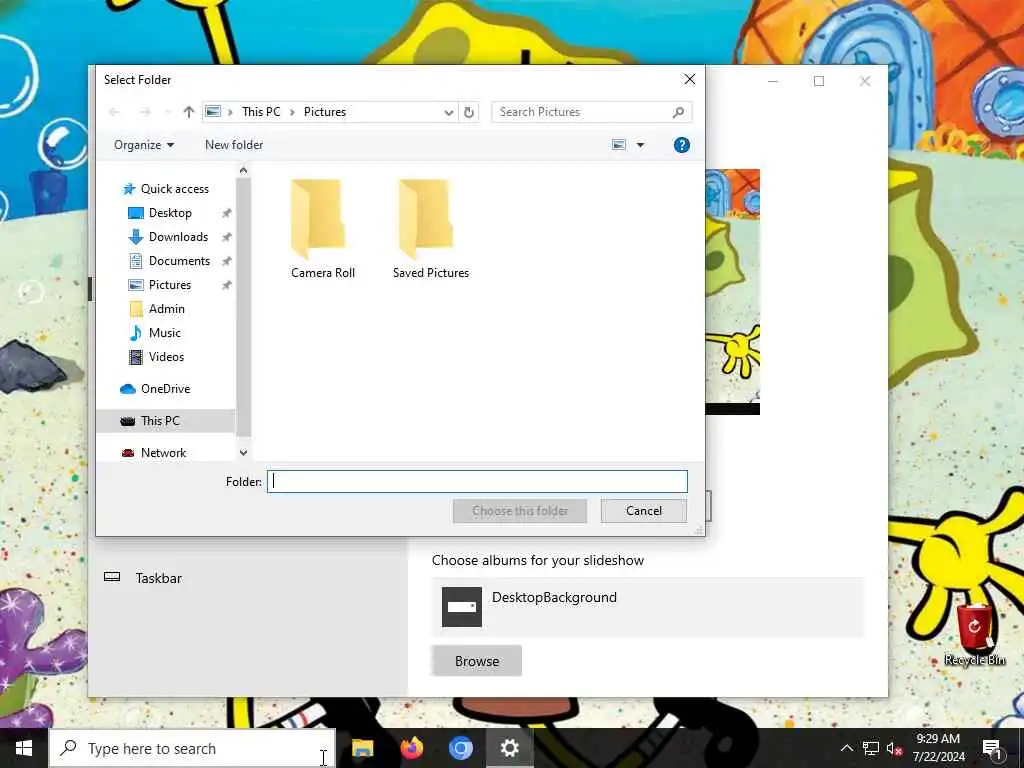This screenshot has width=1024, height=768.
Task: Open the Chromium browser taskbar icon
Action: [460, 748]
